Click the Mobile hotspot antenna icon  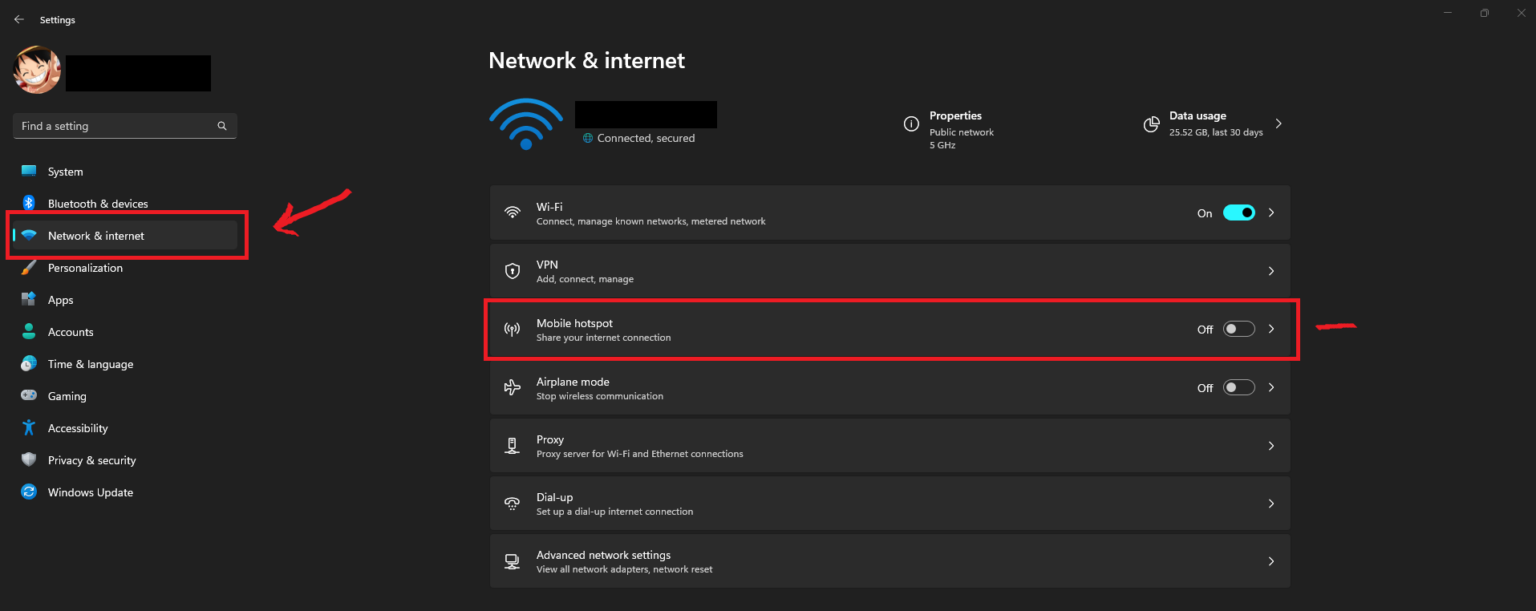click(x=513, y=328)
